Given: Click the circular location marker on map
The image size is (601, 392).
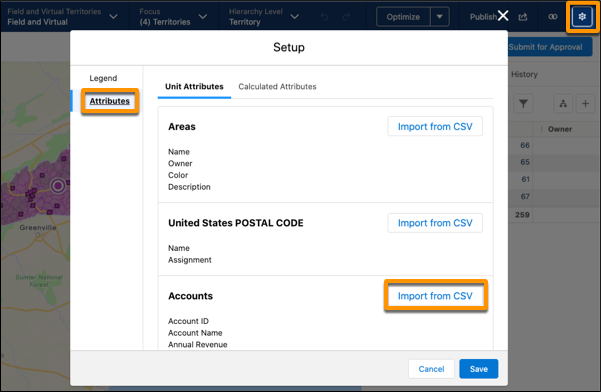Looking at the screenshot, I should (58, 185).
